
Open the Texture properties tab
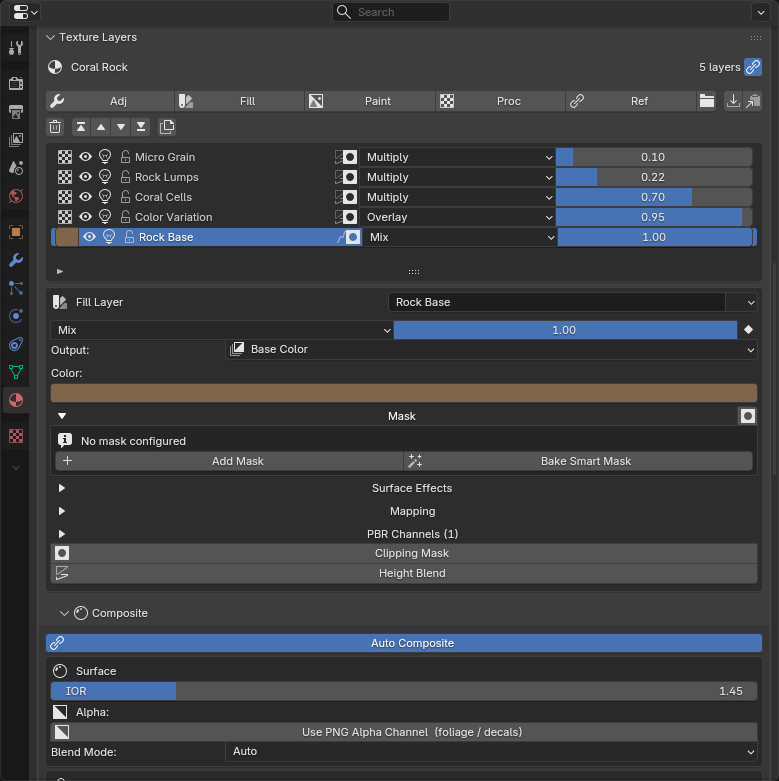[15, 436]
